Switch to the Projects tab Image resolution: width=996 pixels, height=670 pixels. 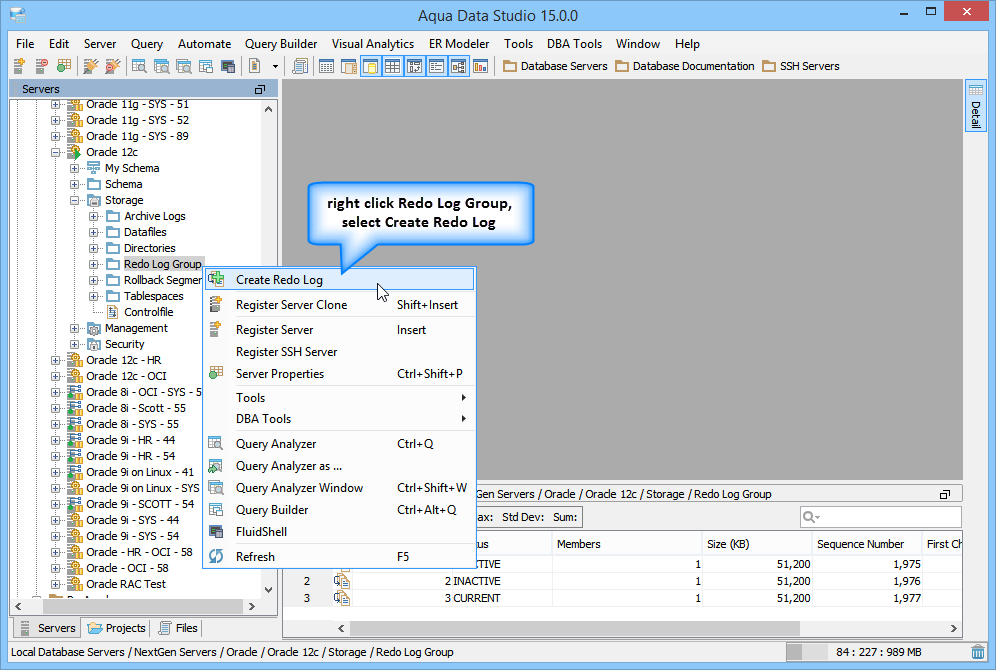pos(118,628)
